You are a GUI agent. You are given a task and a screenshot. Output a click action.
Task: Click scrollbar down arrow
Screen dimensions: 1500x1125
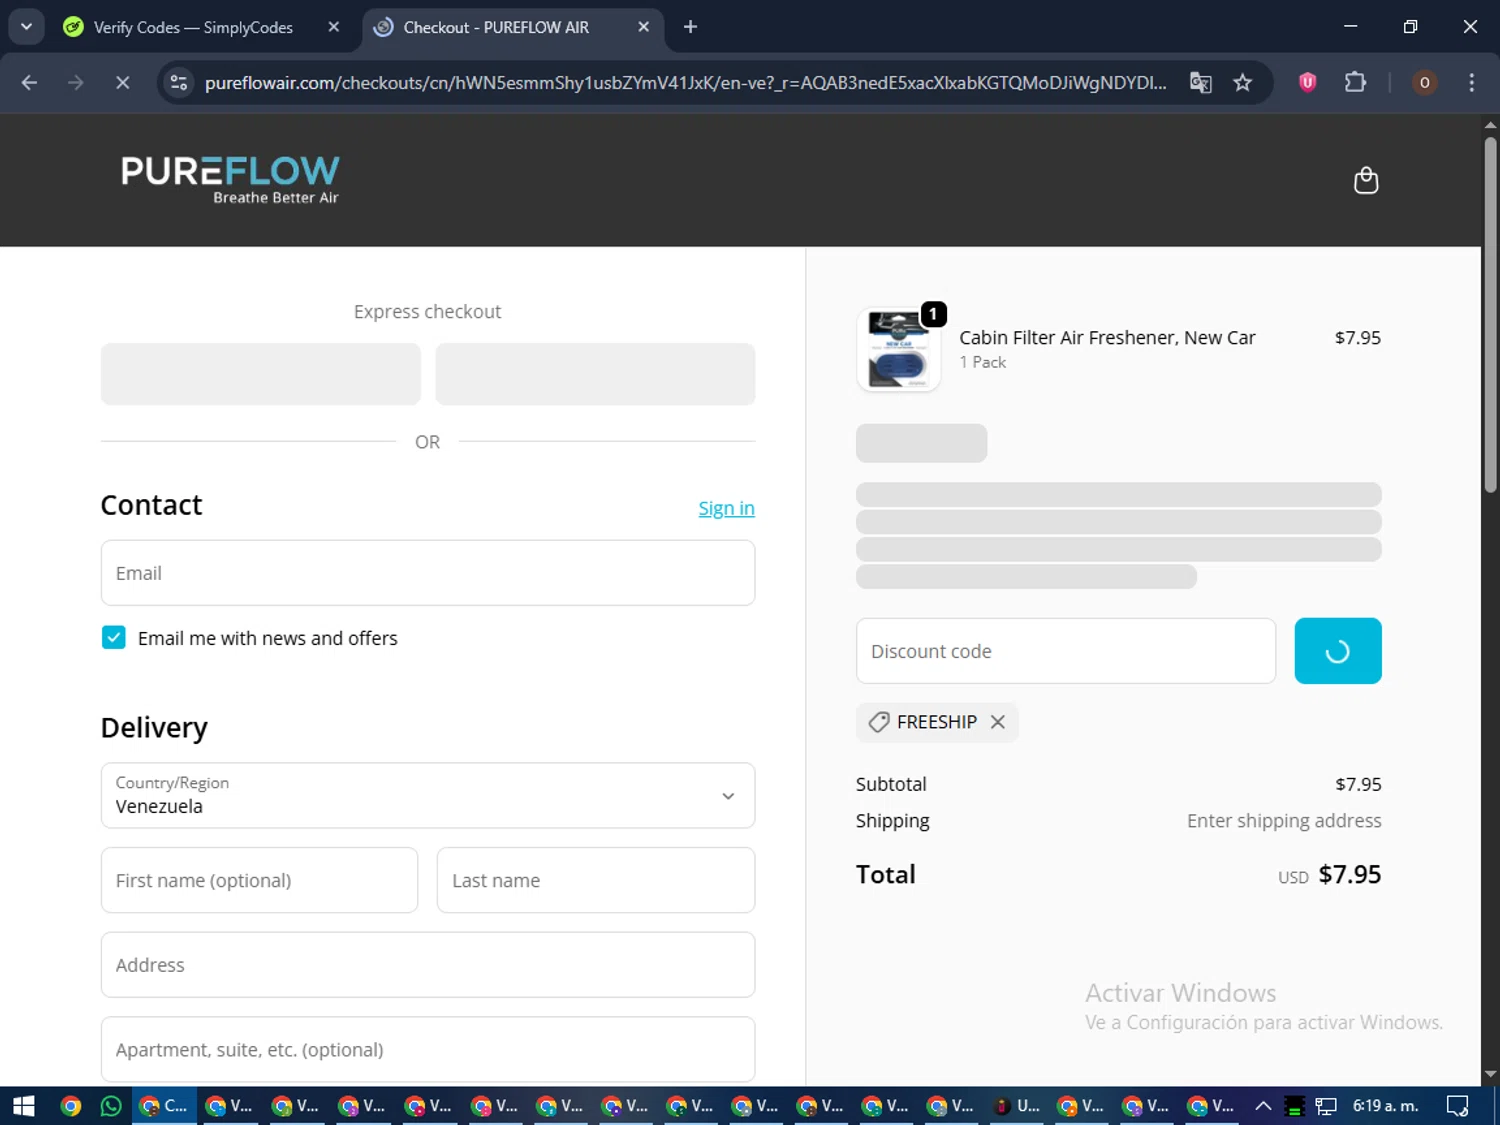1490,1074
